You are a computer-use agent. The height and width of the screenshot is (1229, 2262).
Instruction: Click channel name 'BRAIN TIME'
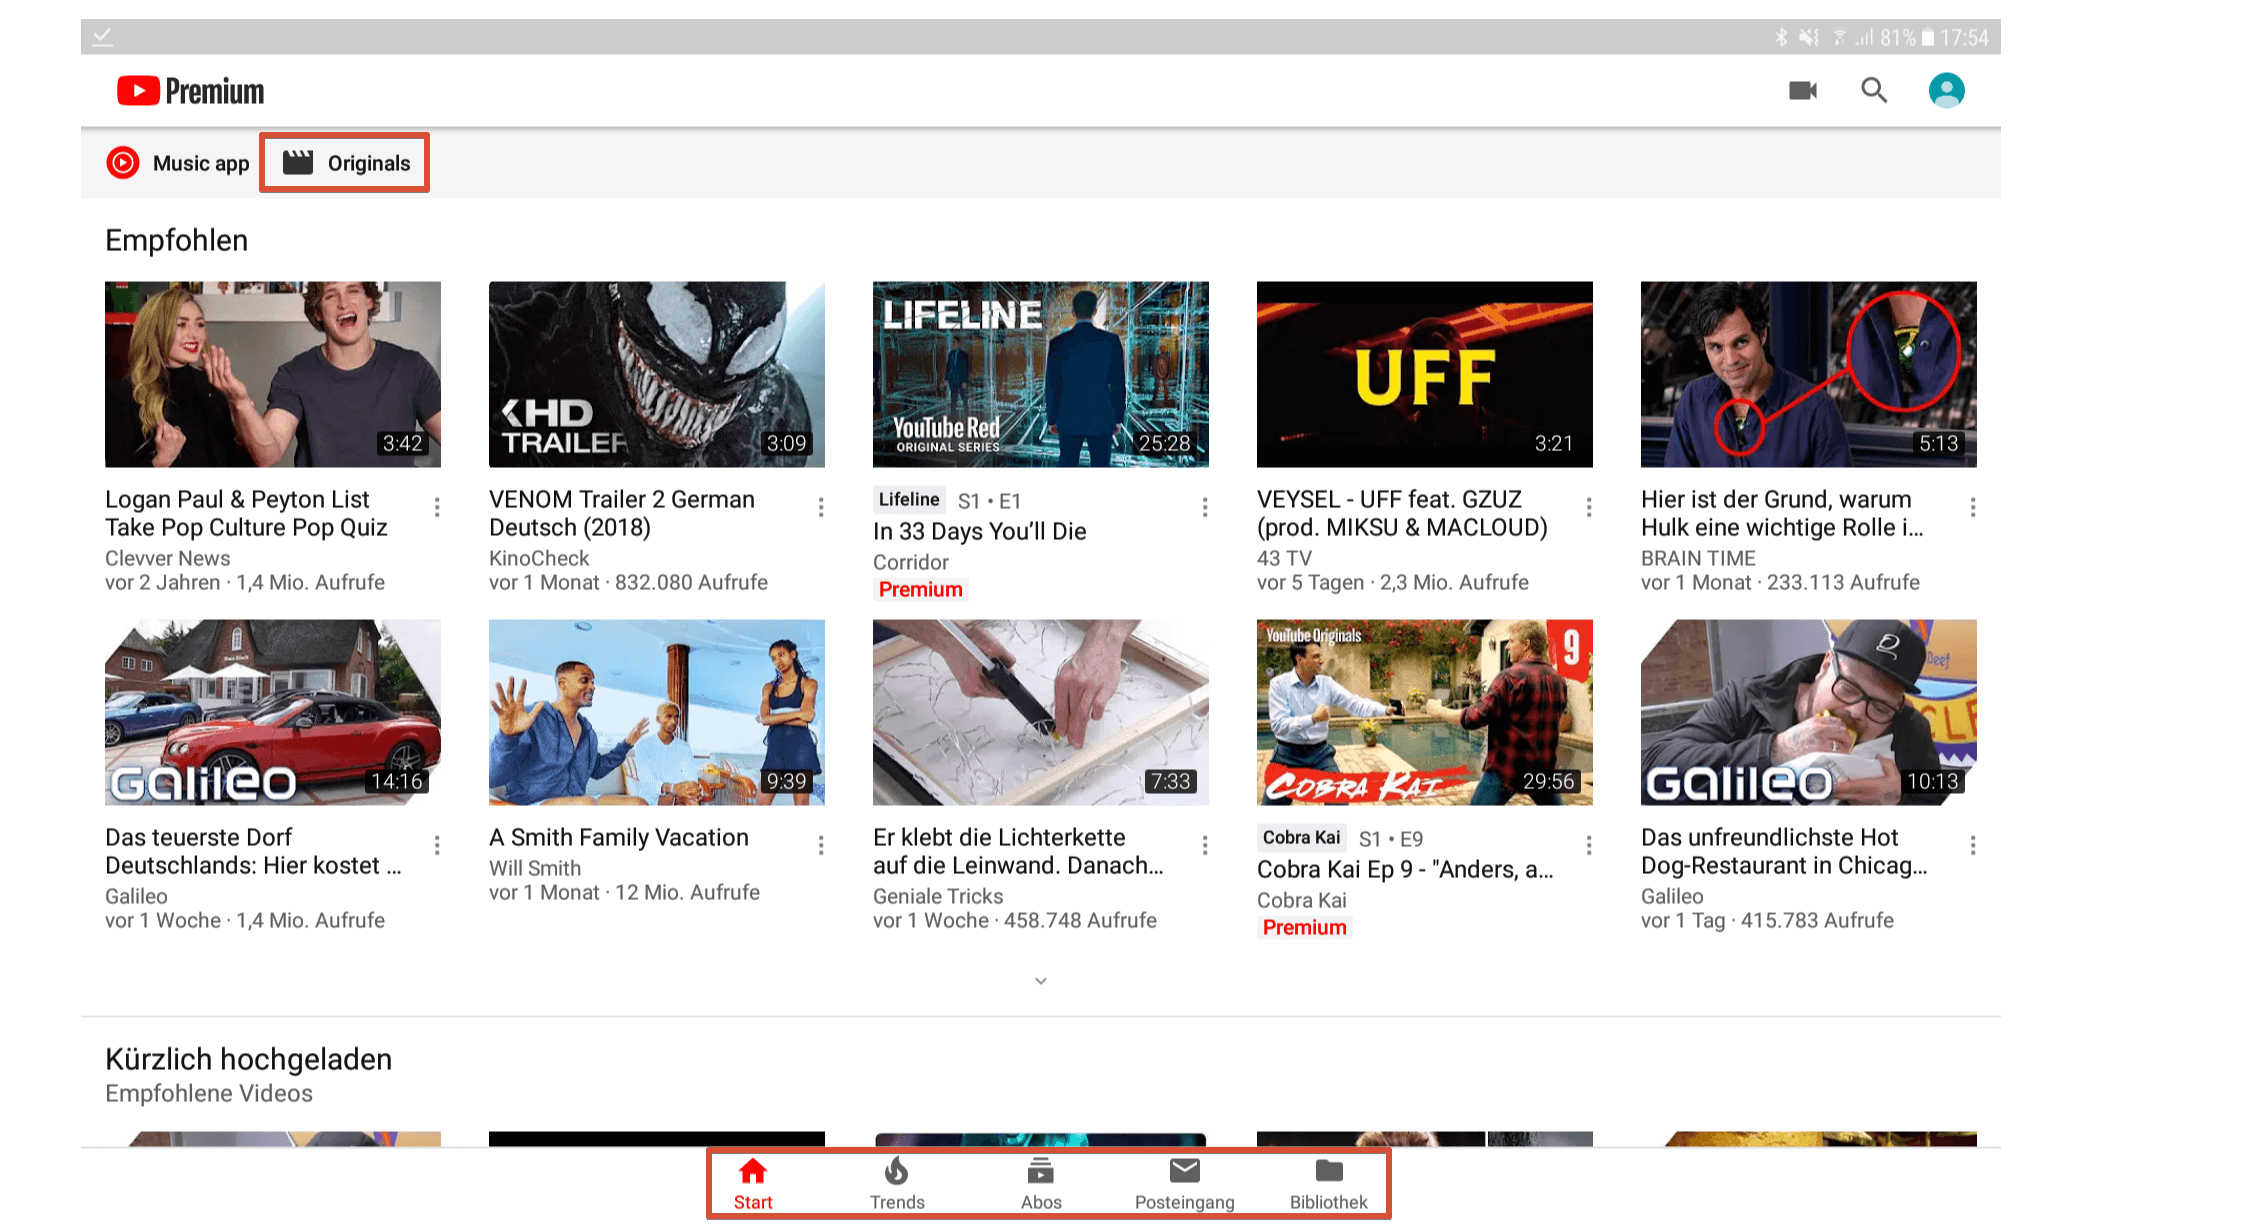[x=1698, y=558]
